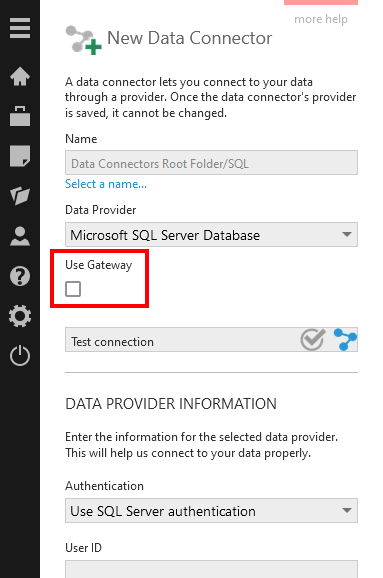The height and width of the screenshot is (578, 383).
Task: Click the Name input field
Action: click(211, 163)
